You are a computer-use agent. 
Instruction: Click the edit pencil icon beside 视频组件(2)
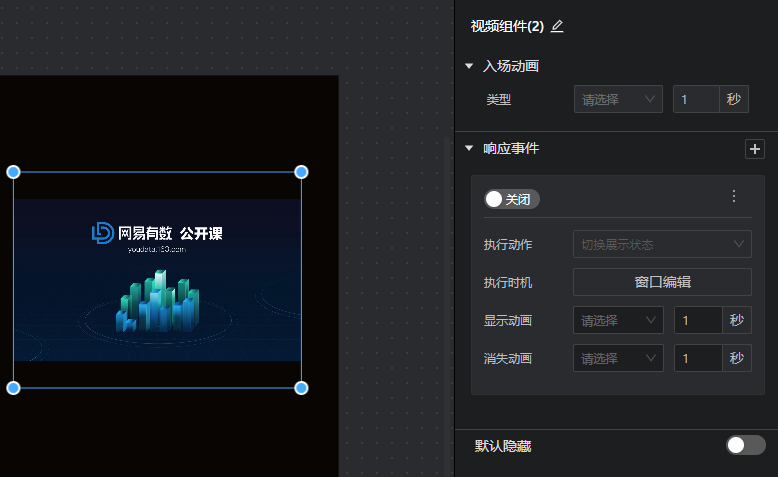(557, 26)
